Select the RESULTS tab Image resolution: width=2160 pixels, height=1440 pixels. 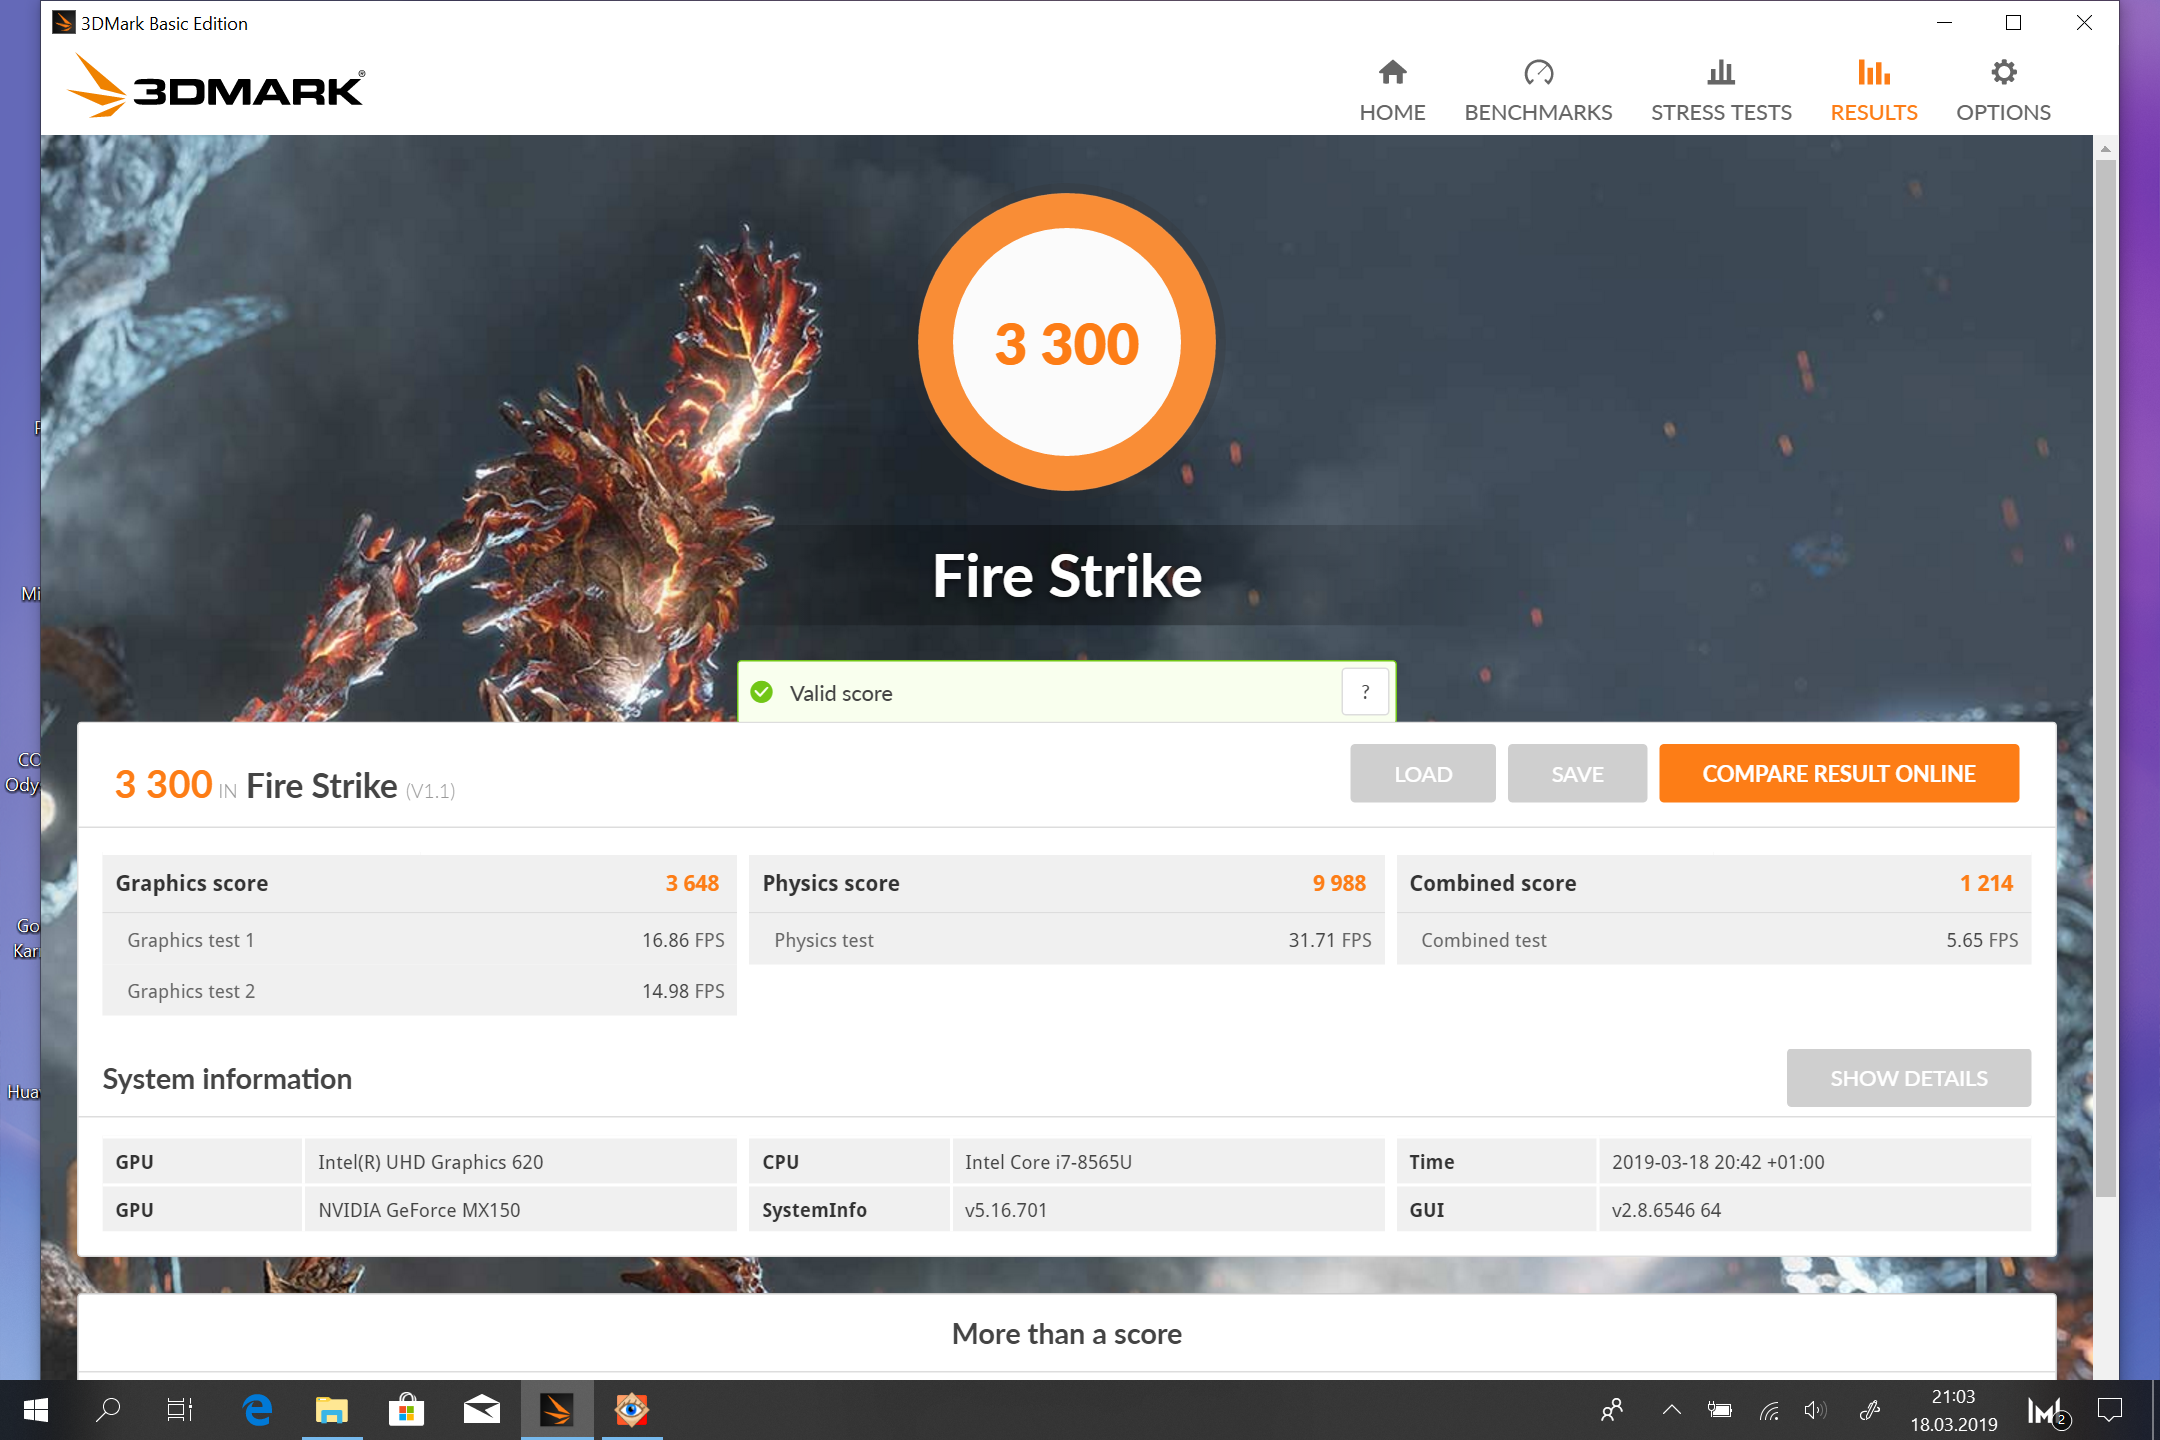pyautogui.click(x=1874, y=91)
